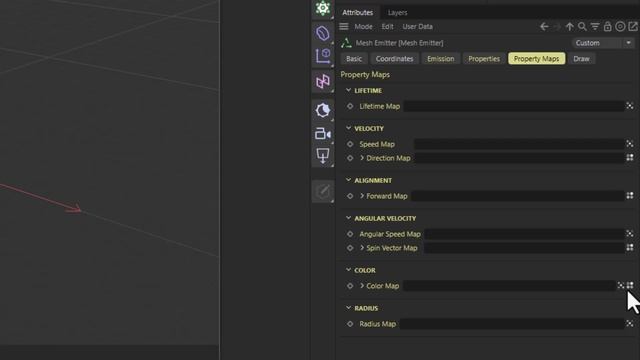Expand the Spin Vector Map sub-options

[x=362, y=248]
